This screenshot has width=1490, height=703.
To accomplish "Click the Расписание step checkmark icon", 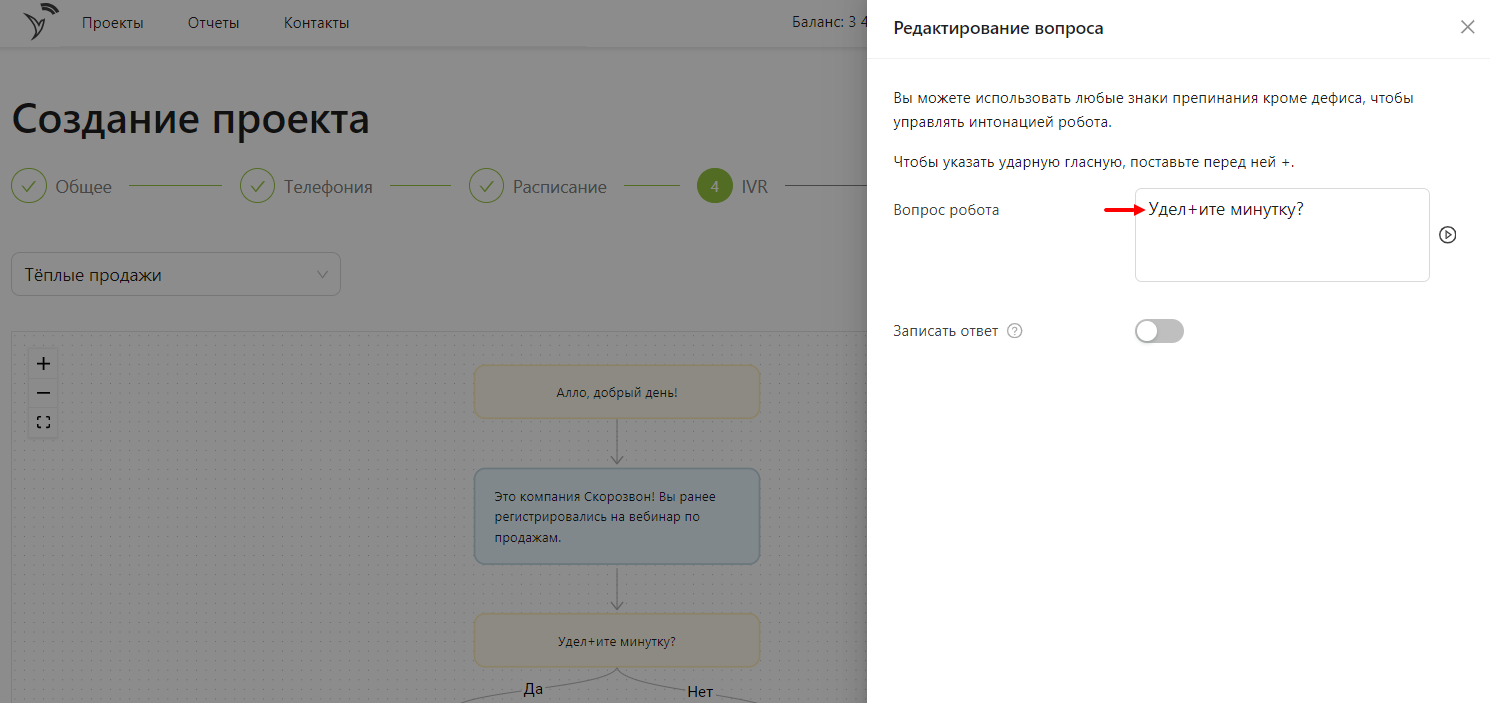I will (x=486, y=186).
